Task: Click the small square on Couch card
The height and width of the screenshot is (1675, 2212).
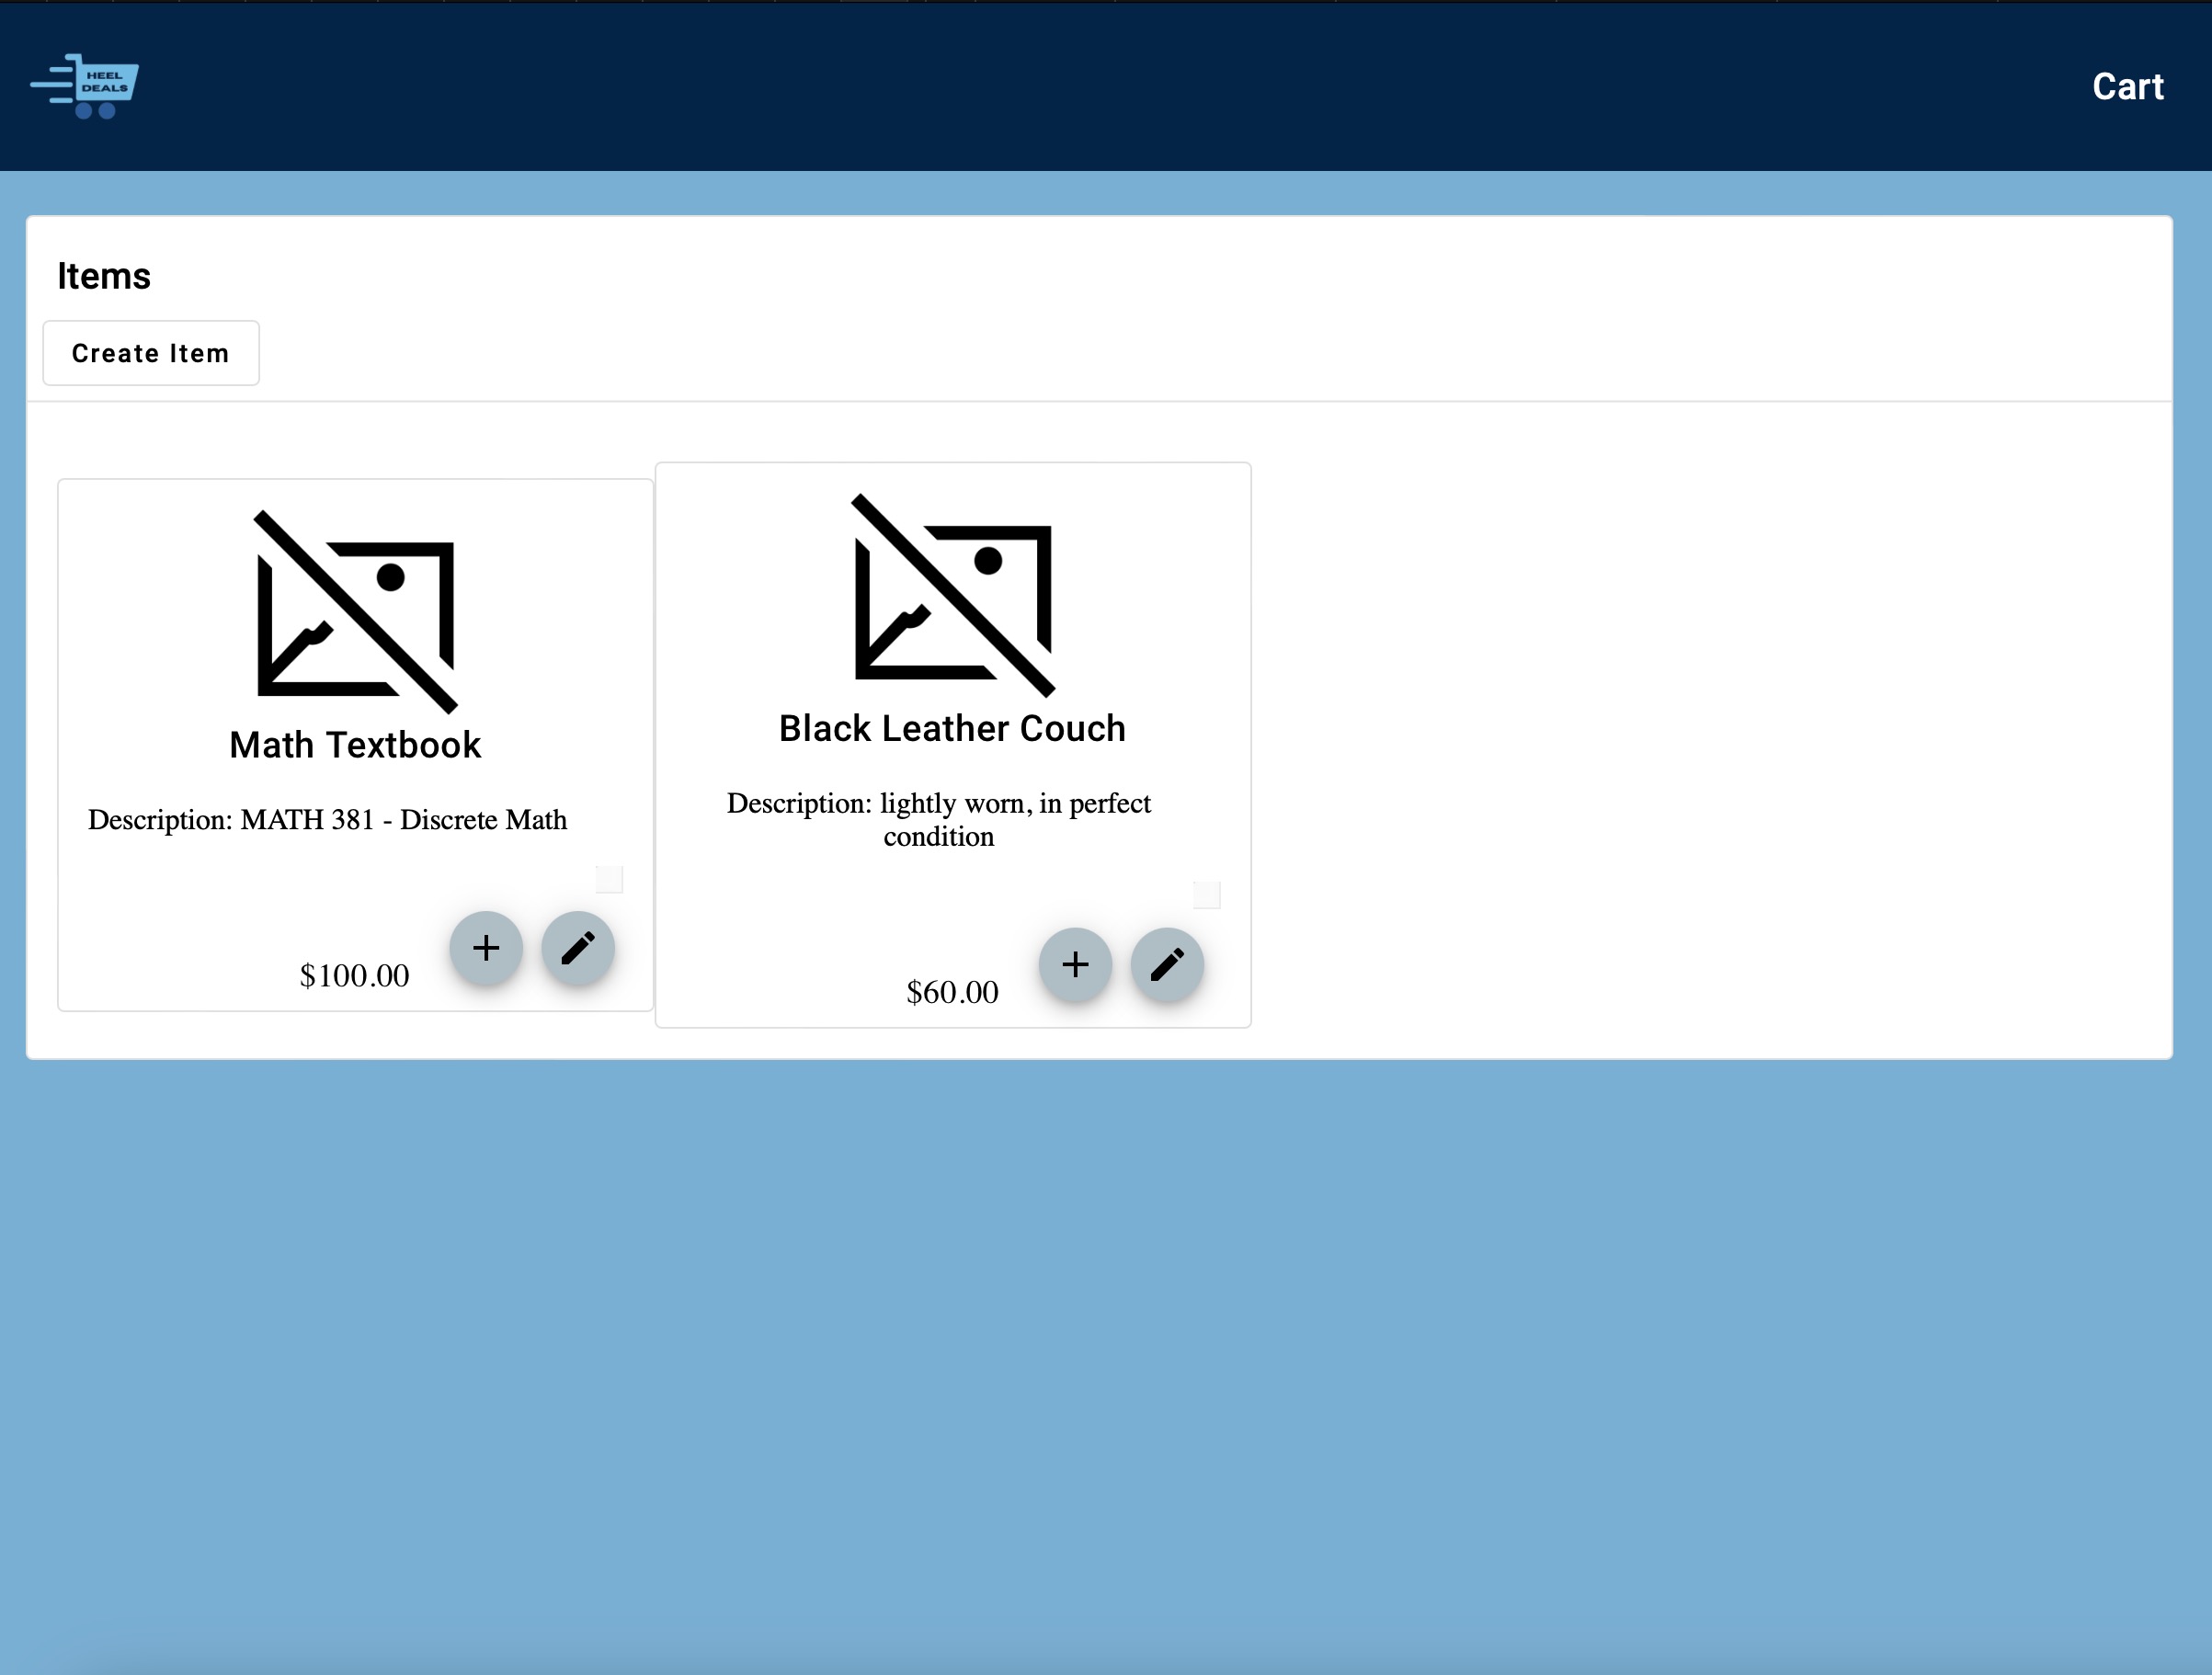Action: 1206,895
